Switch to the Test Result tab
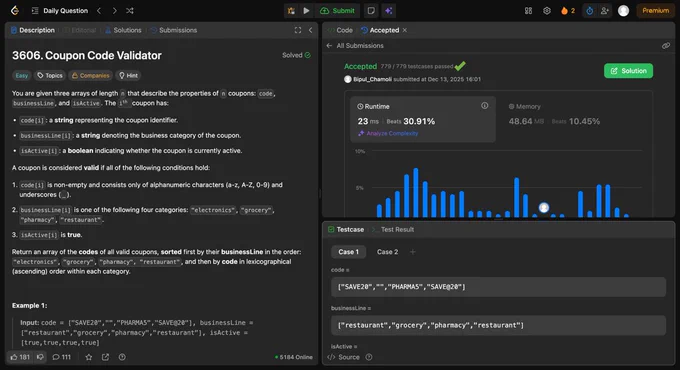This screenshot has height=370, width=680. click(x=393, y=229)
